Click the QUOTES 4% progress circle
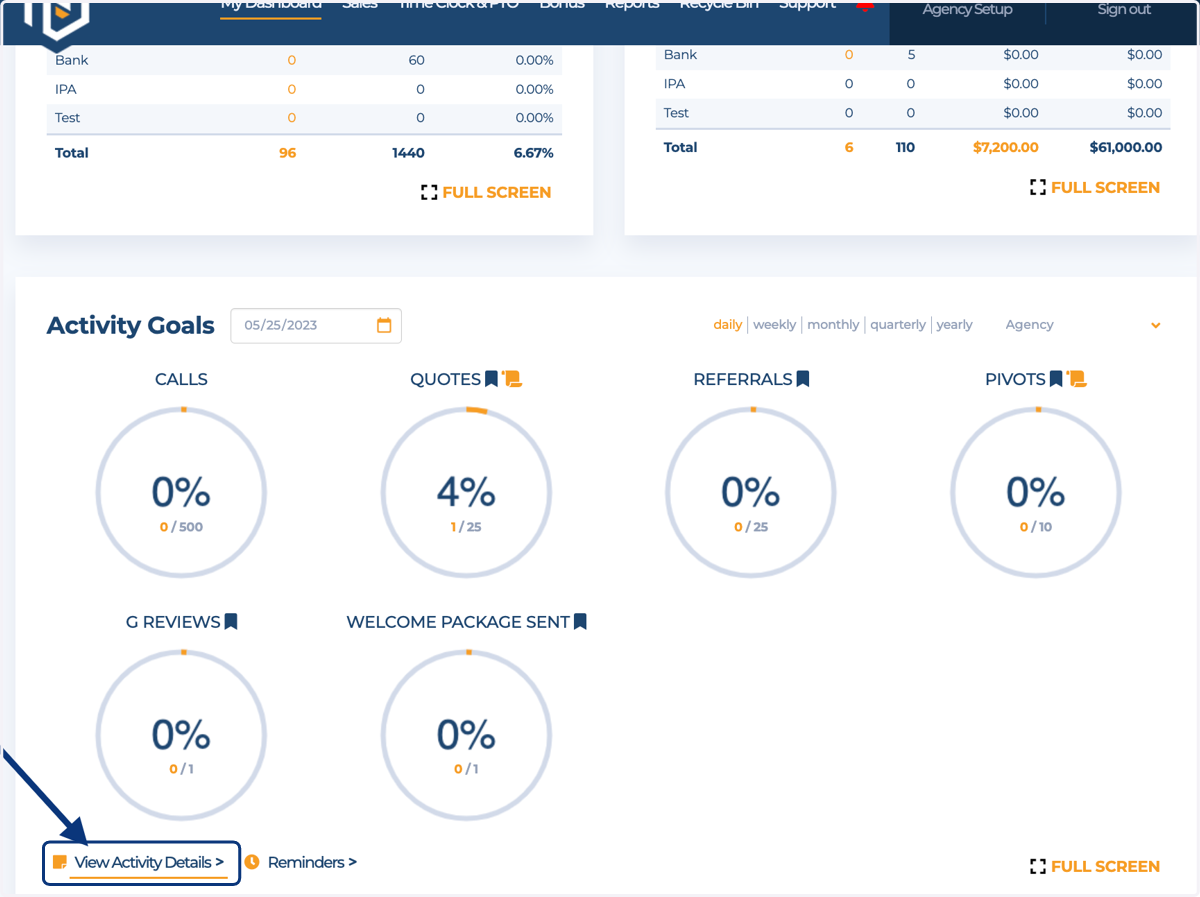This screenshot has height=897, width=1200. tap(466, 492)
